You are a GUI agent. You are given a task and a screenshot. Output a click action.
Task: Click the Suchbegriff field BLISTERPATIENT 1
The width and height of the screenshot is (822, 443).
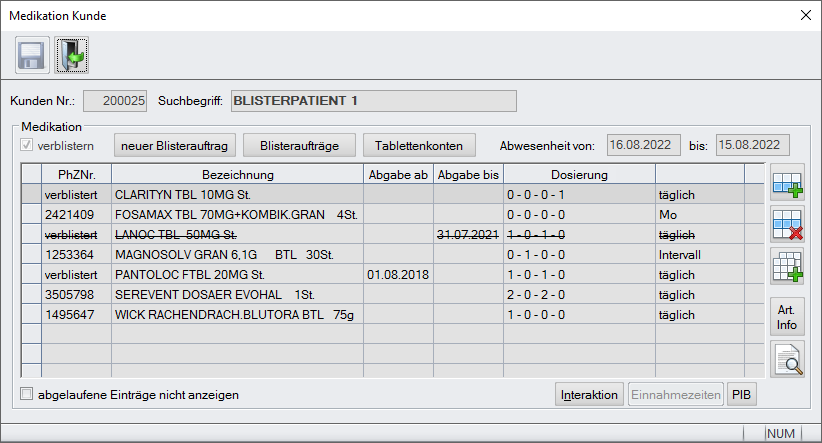371,101
